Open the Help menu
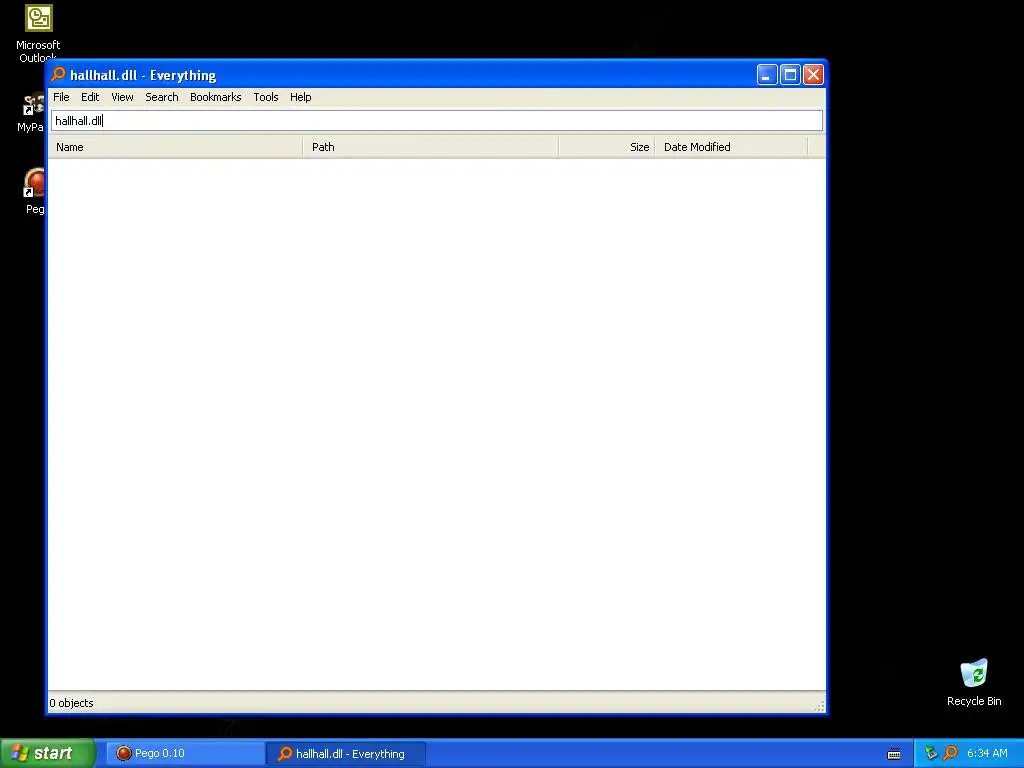The image size is (1024, 768). click(300, 97)
